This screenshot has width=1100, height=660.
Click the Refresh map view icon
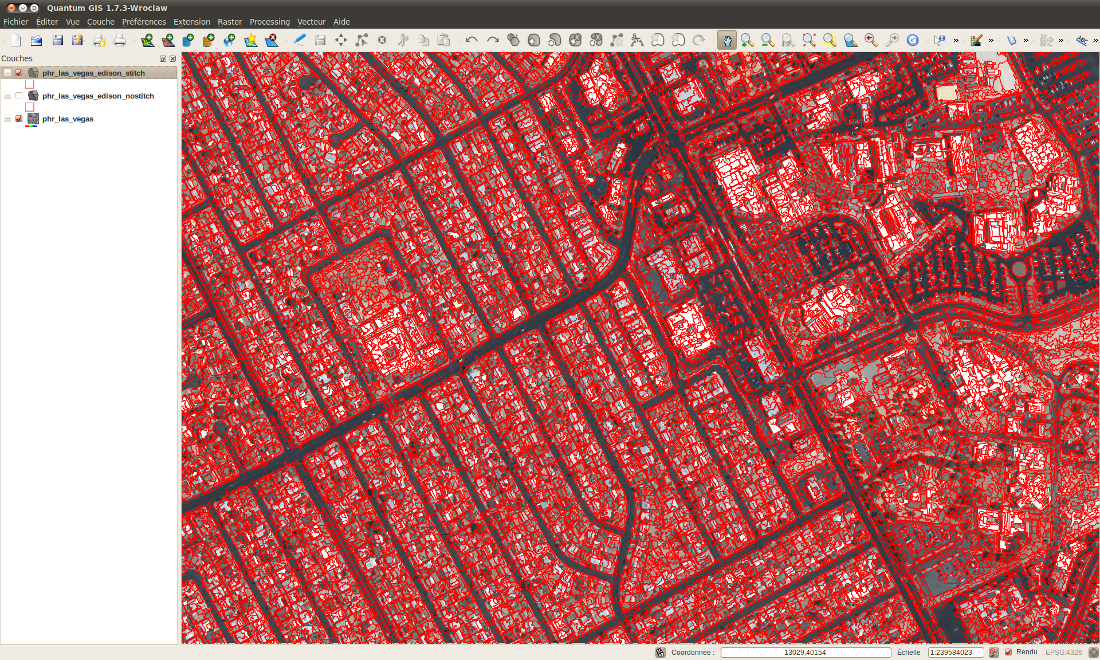point(912,40)
